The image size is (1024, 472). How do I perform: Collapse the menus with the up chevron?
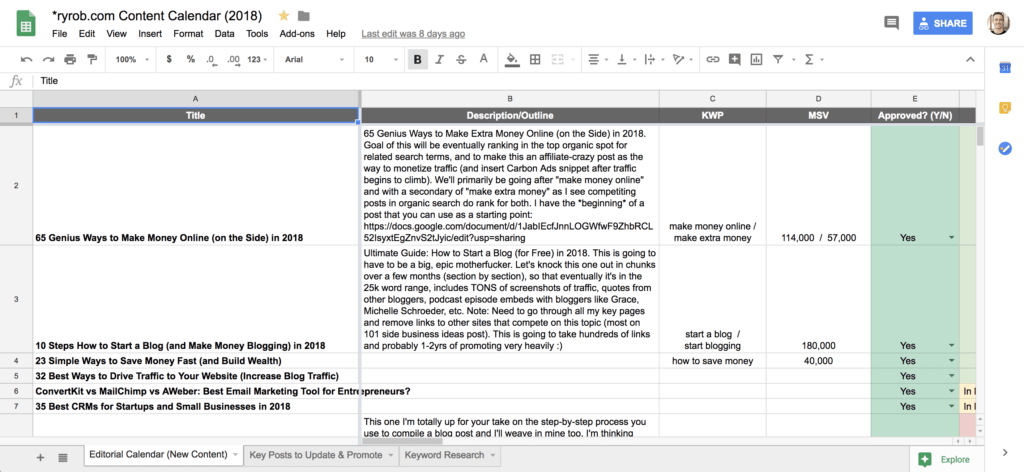[x=970, y=59]
